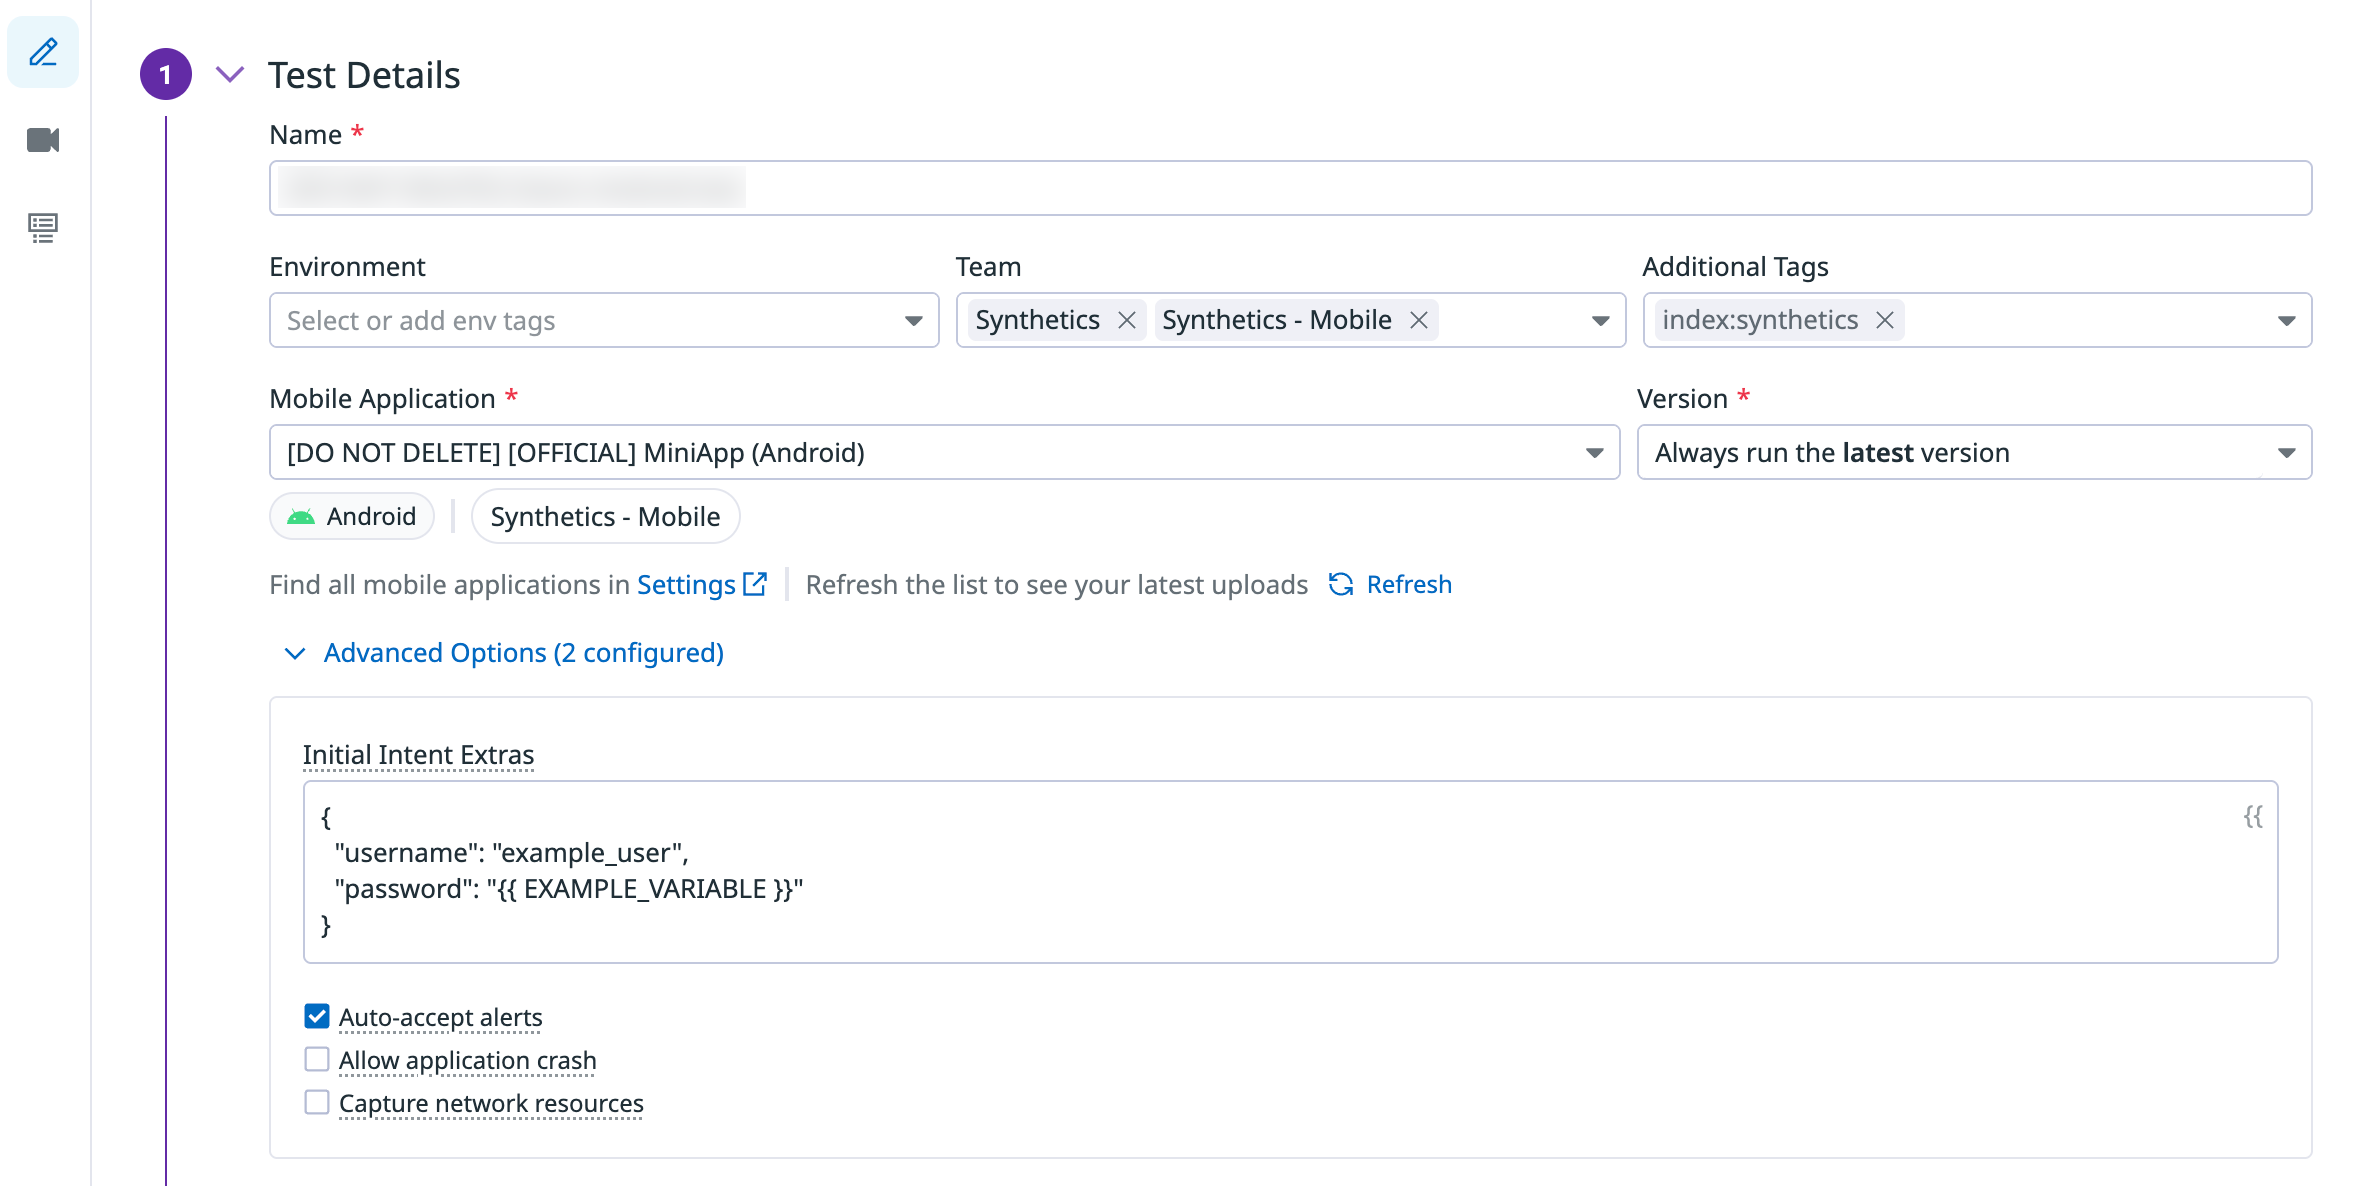This screenshot has height=1186, width=2360.
Task: Uncheck Auto-accept alerts
Action: pos(317,1016)
